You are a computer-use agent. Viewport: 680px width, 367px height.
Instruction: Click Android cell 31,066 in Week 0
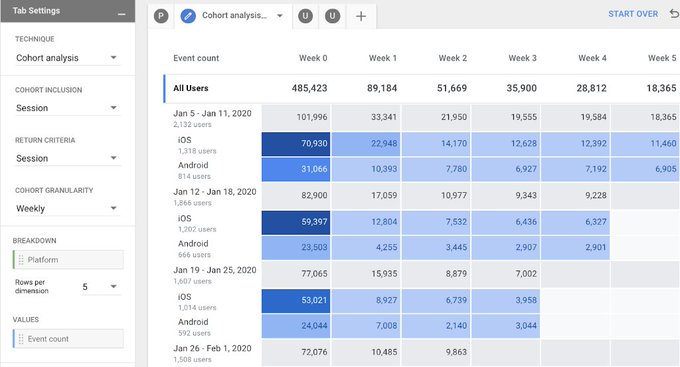pyautogui.click(x=296, y=169)
